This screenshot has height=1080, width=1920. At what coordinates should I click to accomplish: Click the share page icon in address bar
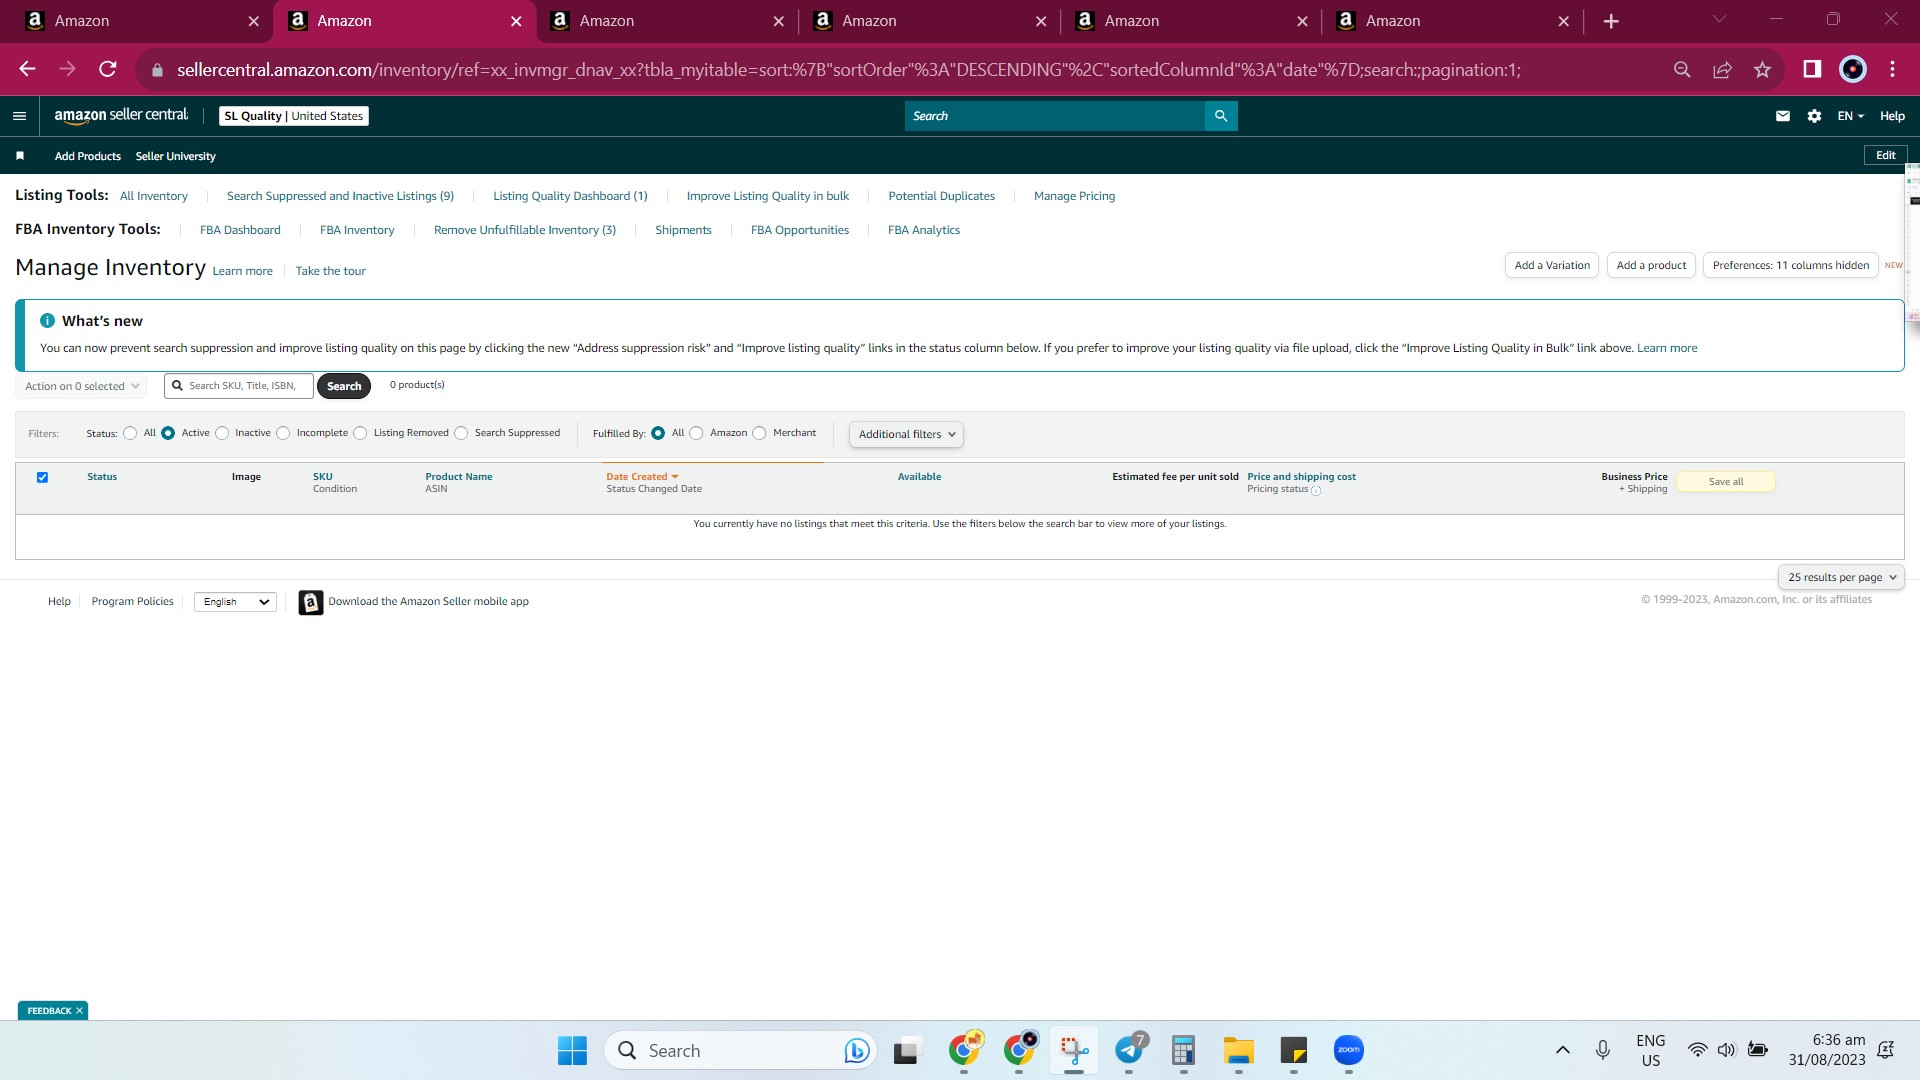[1722, 69]
